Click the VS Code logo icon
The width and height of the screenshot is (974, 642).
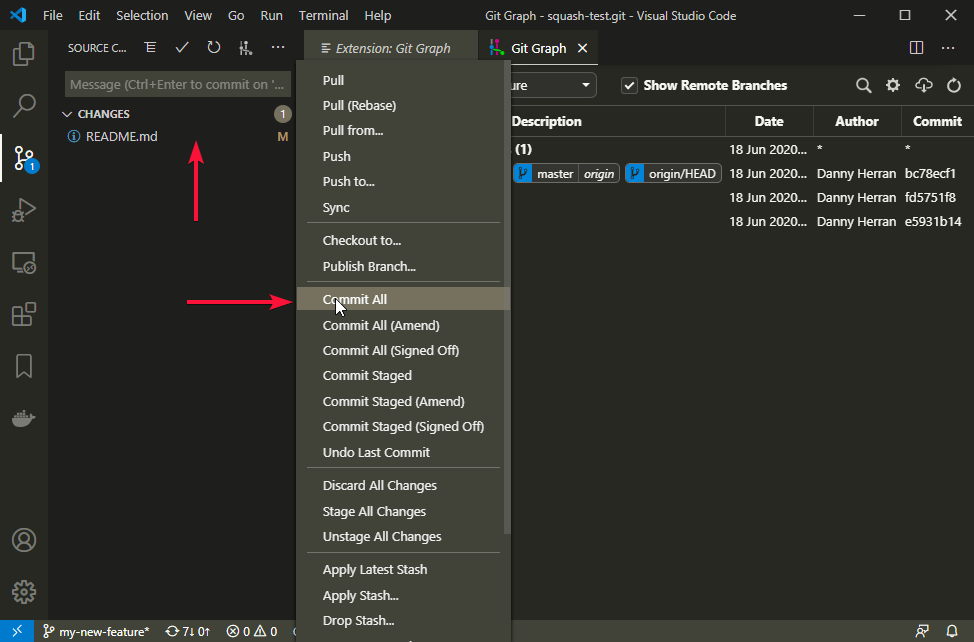[x=18, y=15]
